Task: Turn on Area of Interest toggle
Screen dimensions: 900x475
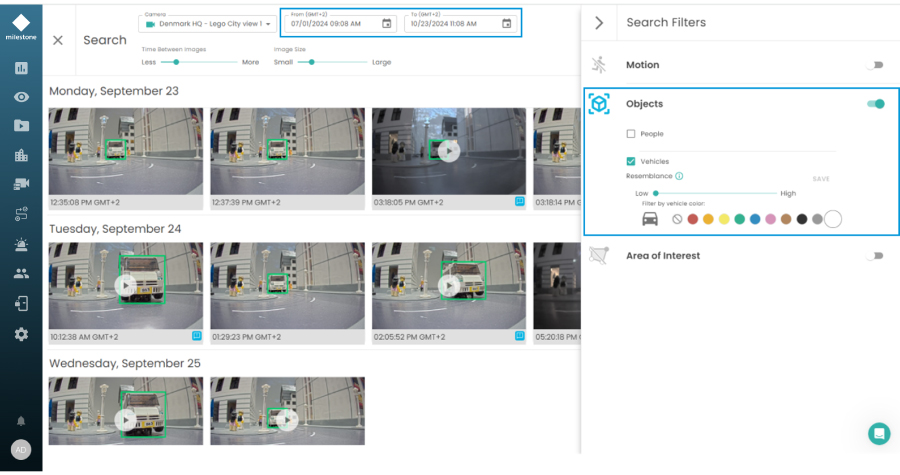Action: click(876, 256)
